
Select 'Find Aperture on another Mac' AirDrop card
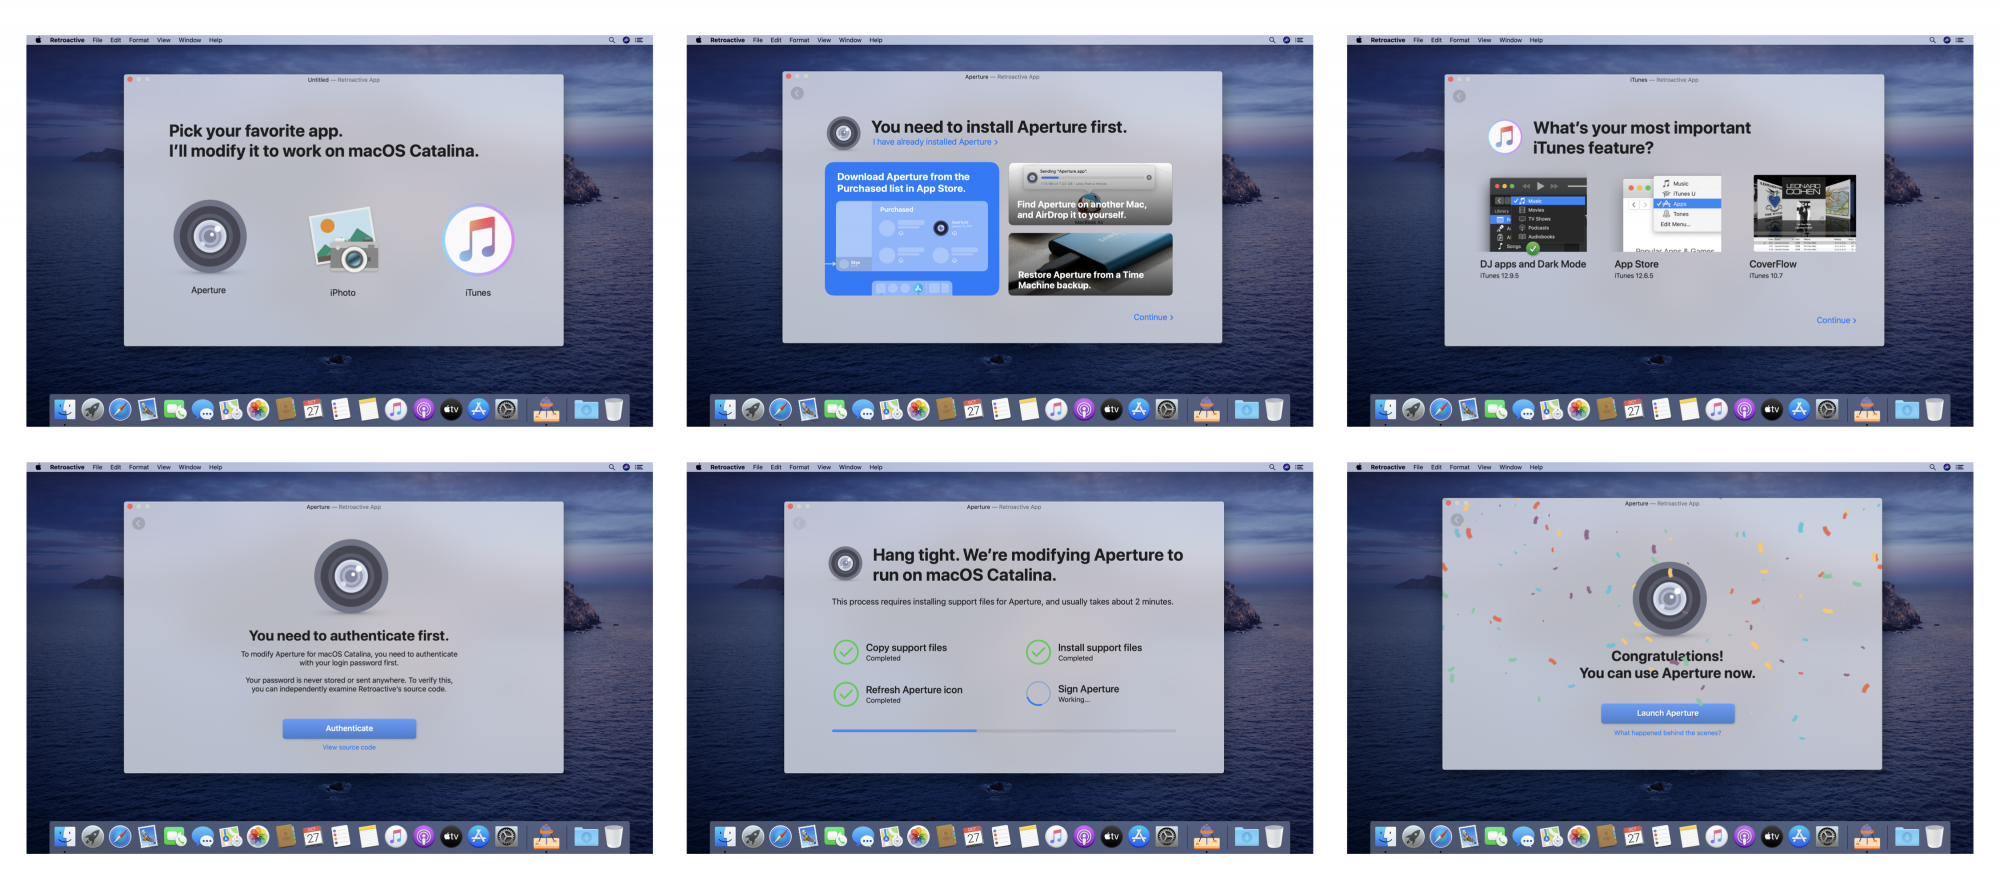pos(1090,194)
